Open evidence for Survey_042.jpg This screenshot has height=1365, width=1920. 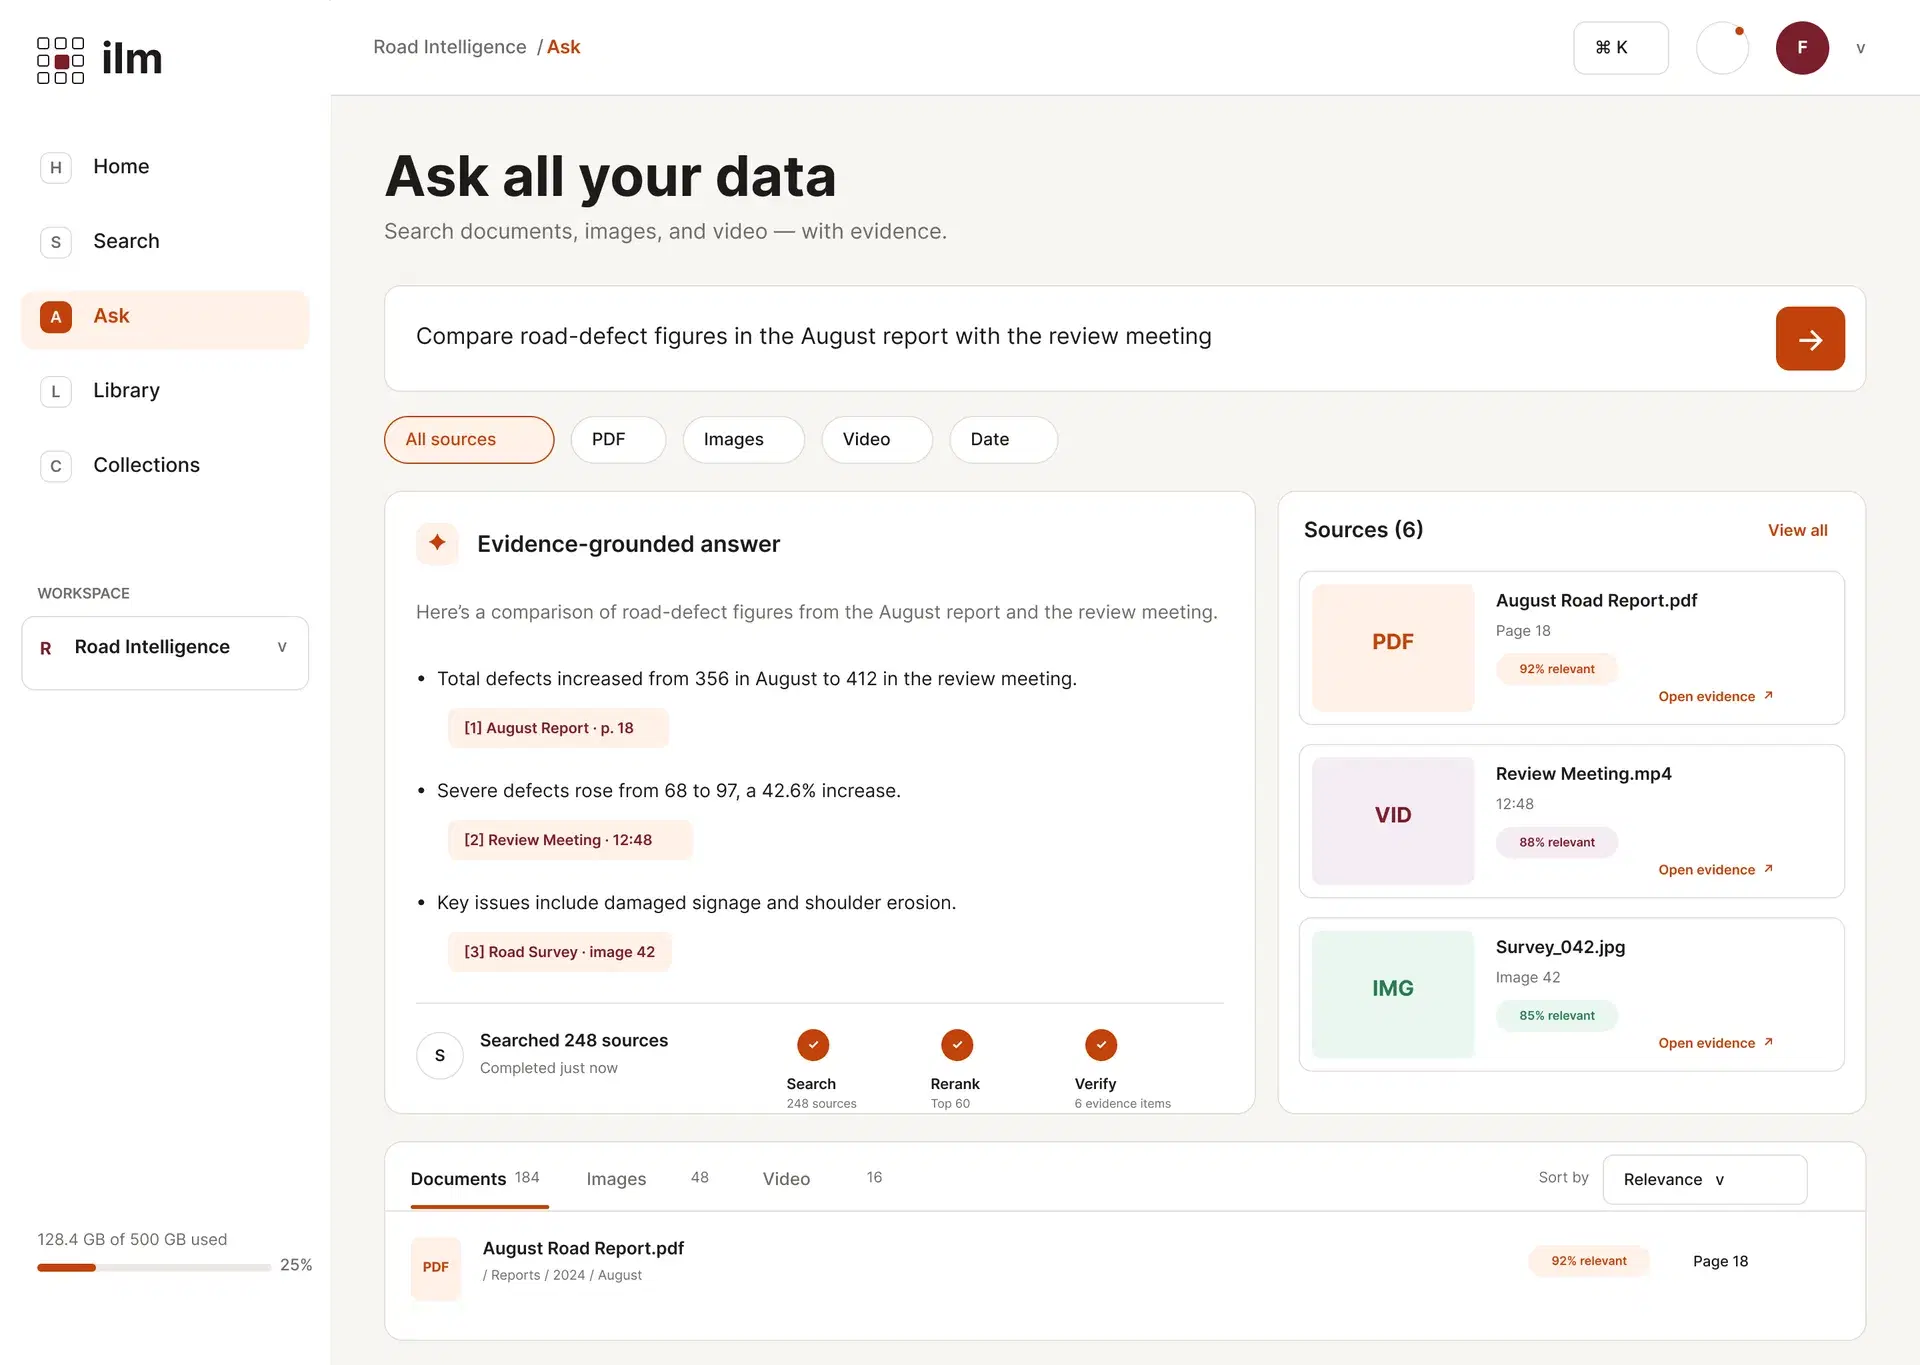1715,1043
